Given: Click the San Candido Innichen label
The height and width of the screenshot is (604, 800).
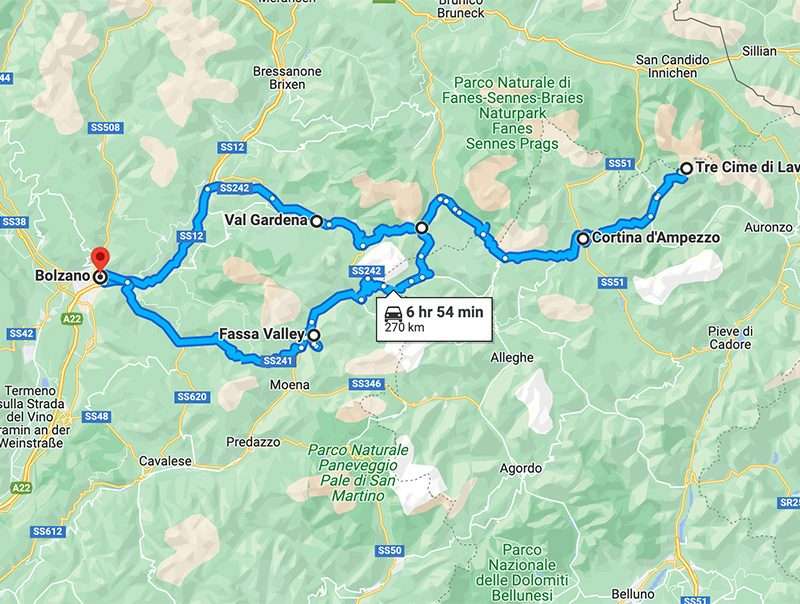Looking at the screenshot, I should (672, 66).
